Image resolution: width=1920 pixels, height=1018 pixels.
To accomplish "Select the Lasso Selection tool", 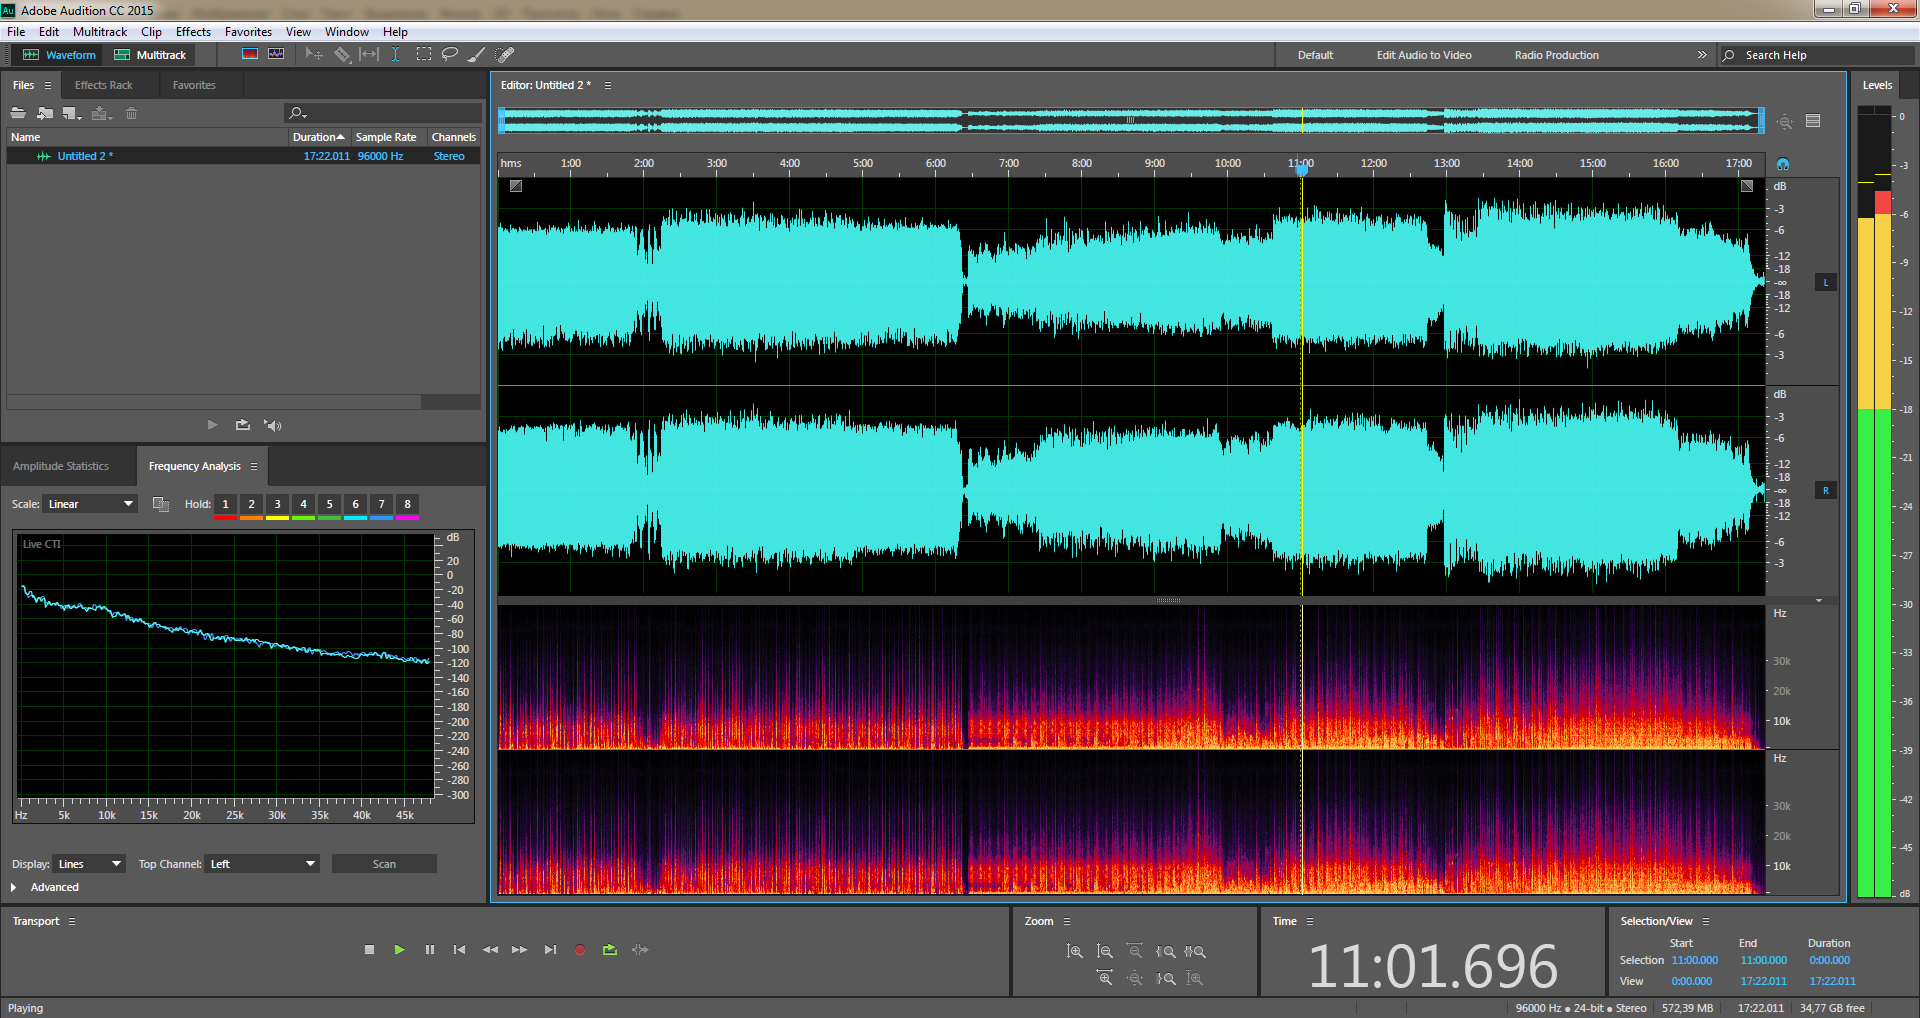I will coord(450,54).
